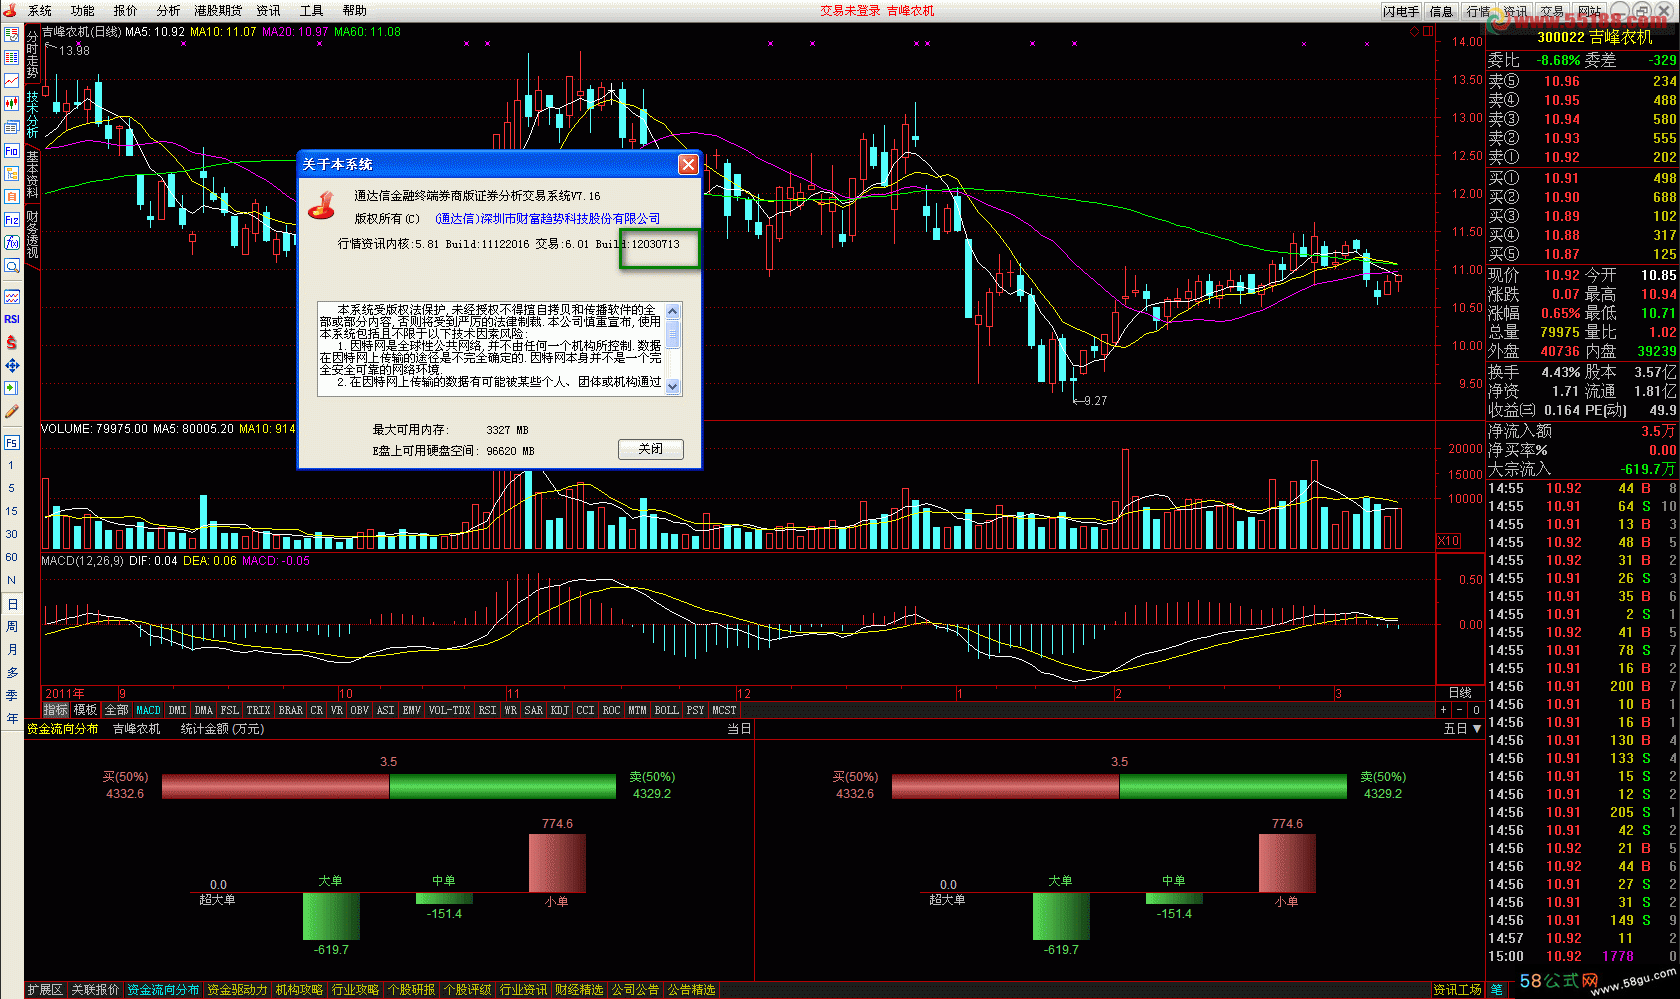The image size is (1680, 999).
Task: Open the F5 switch icon
Action: (x=12, y=442)
